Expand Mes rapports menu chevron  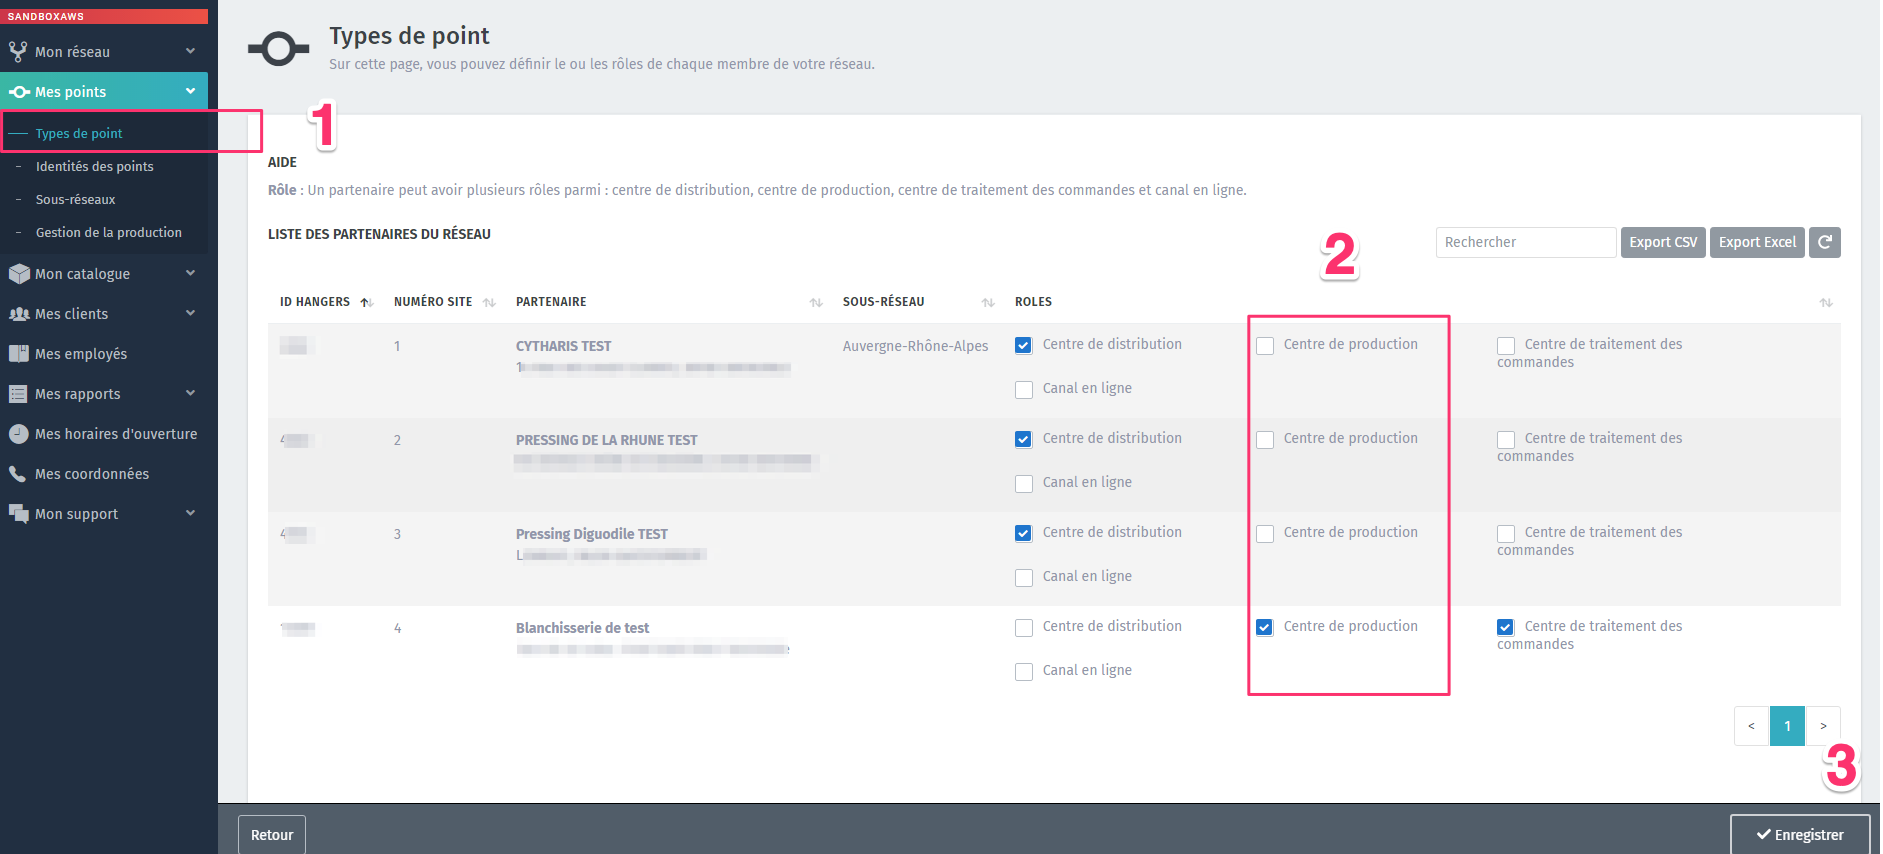pyautogui.click(x=191, y=393)
